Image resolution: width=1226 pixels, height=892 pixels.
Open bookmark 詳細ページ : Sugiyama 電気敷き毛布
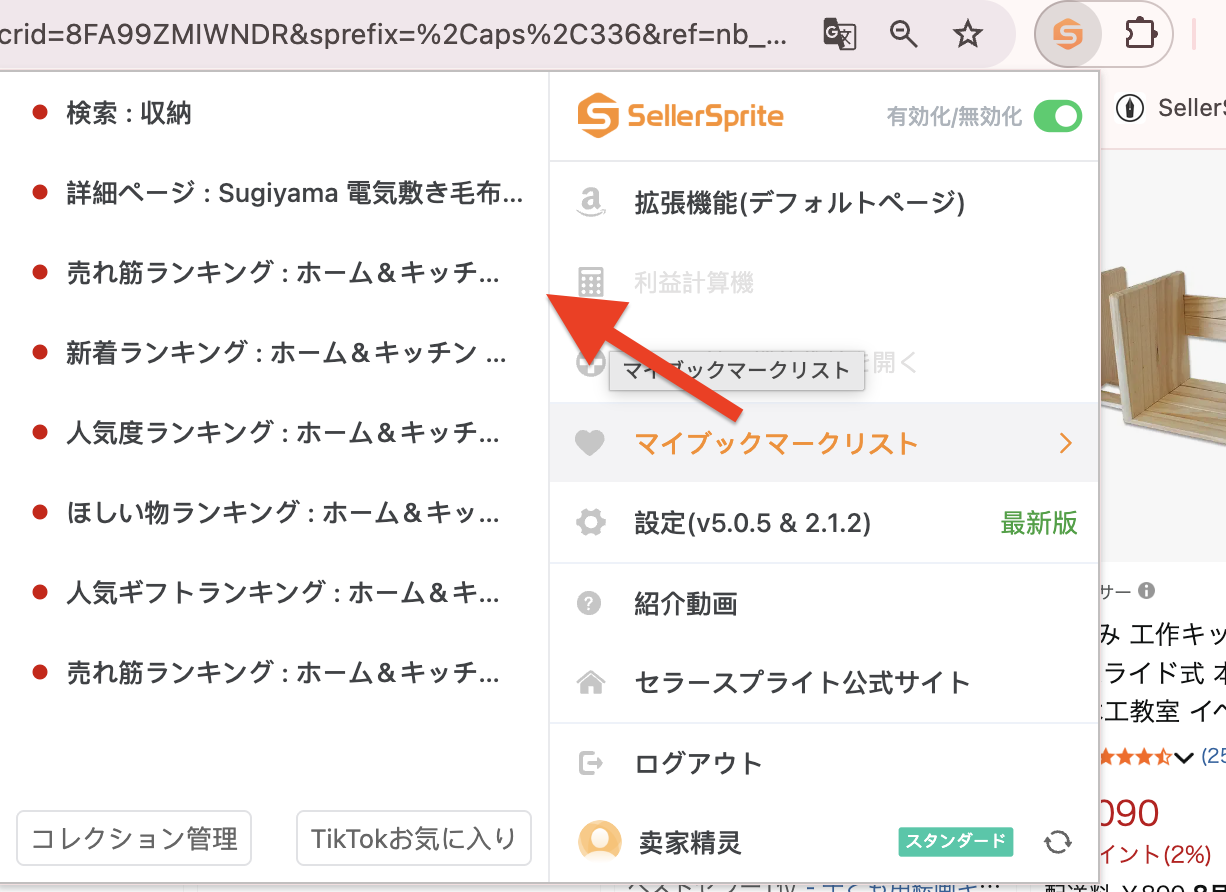295,193
